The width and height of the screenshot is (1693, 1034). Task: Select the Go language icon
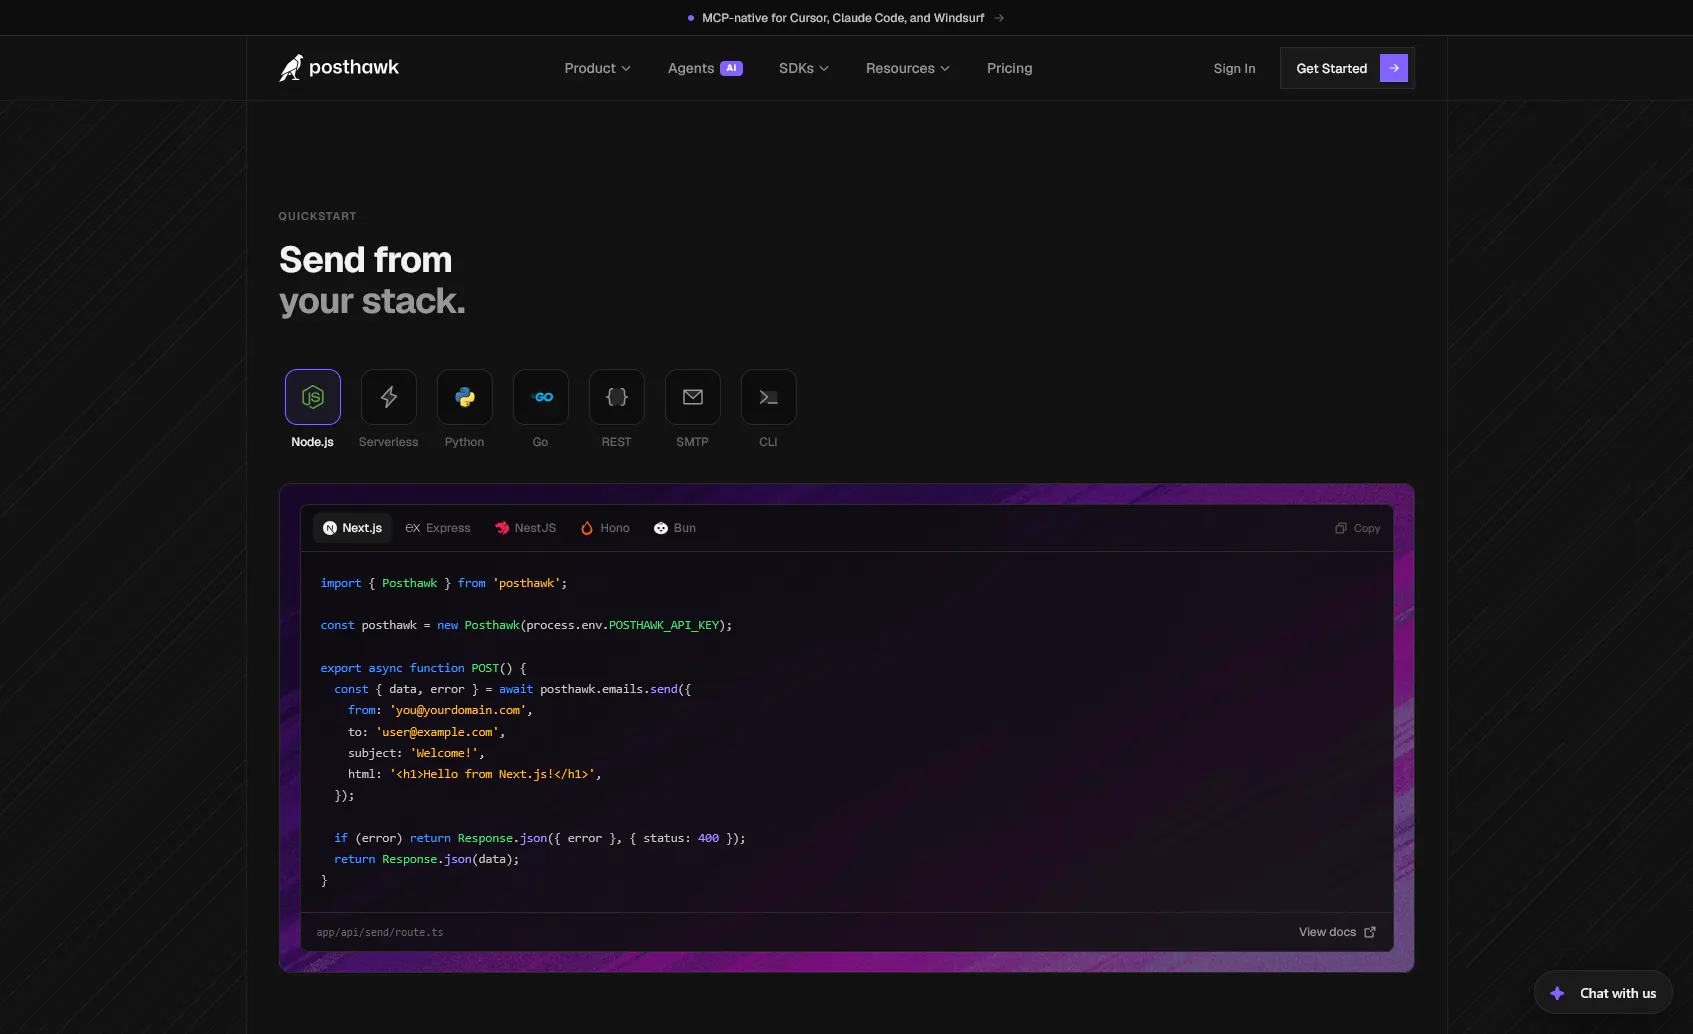click(x=541, y=397)
